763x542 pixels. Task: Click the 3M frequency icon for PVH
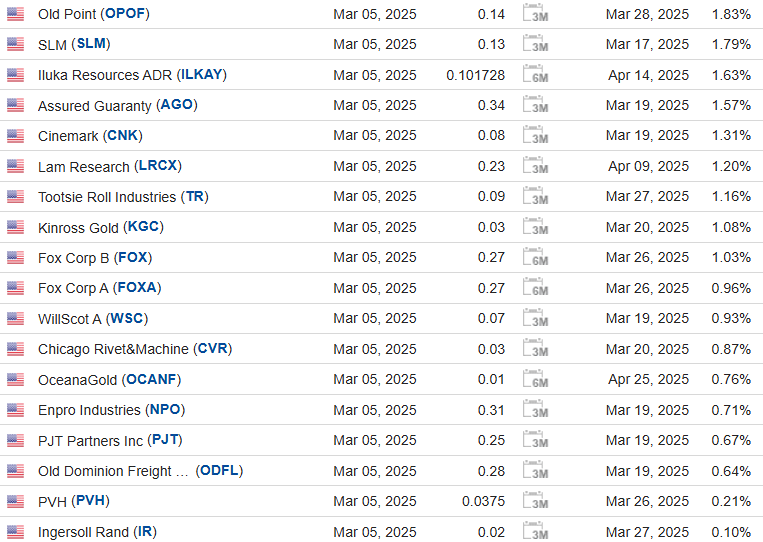pos(537,502)
